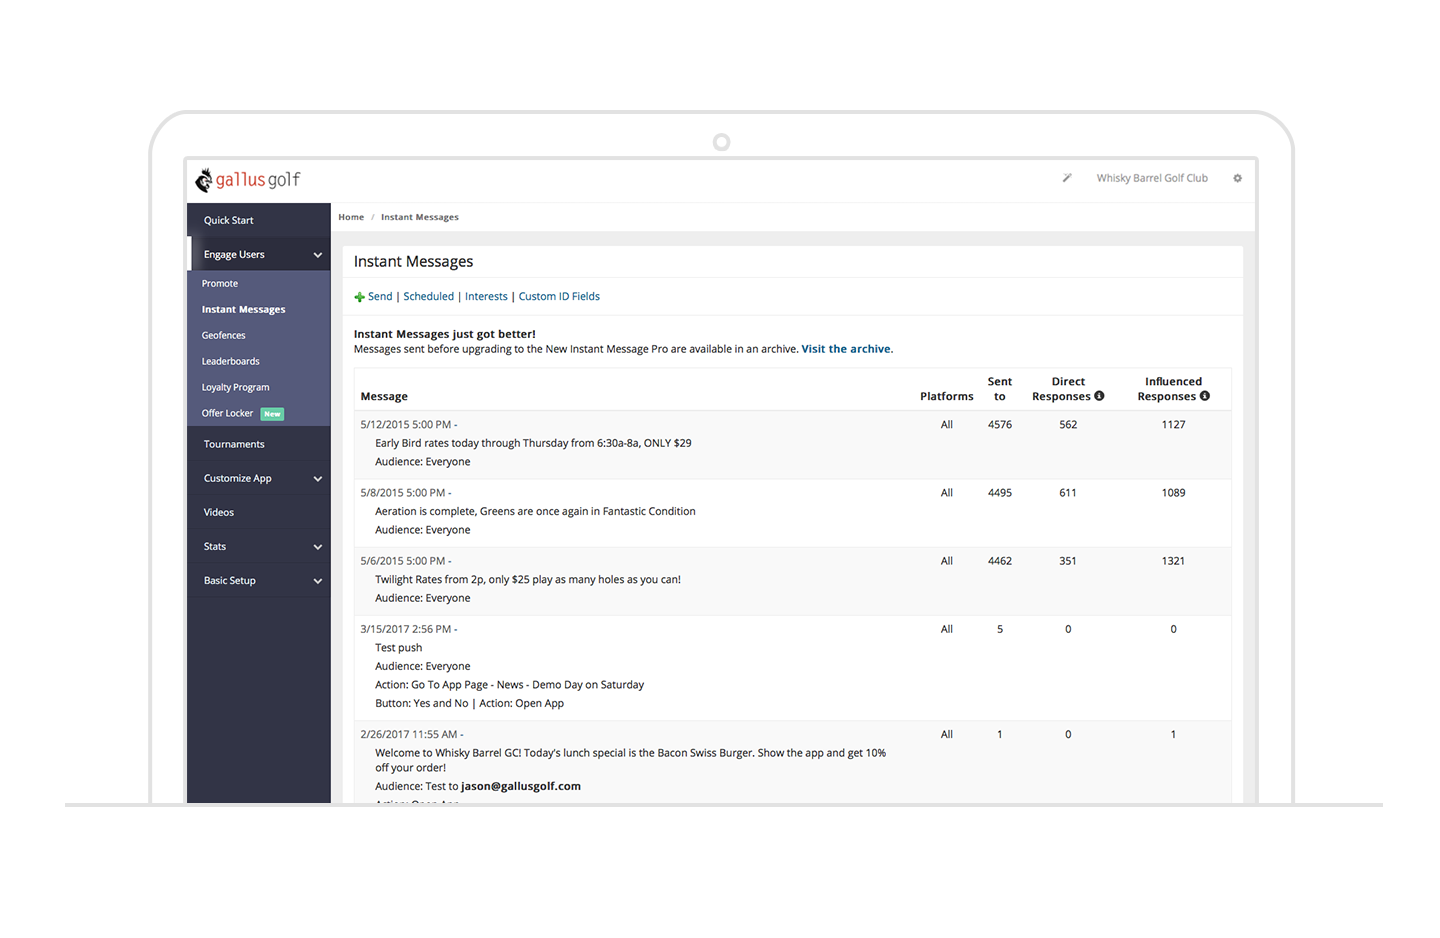Open the settings gear icon
The width and height of the screenshot is (1440, 938).
pyautogui.click(x=1237, y=178)
